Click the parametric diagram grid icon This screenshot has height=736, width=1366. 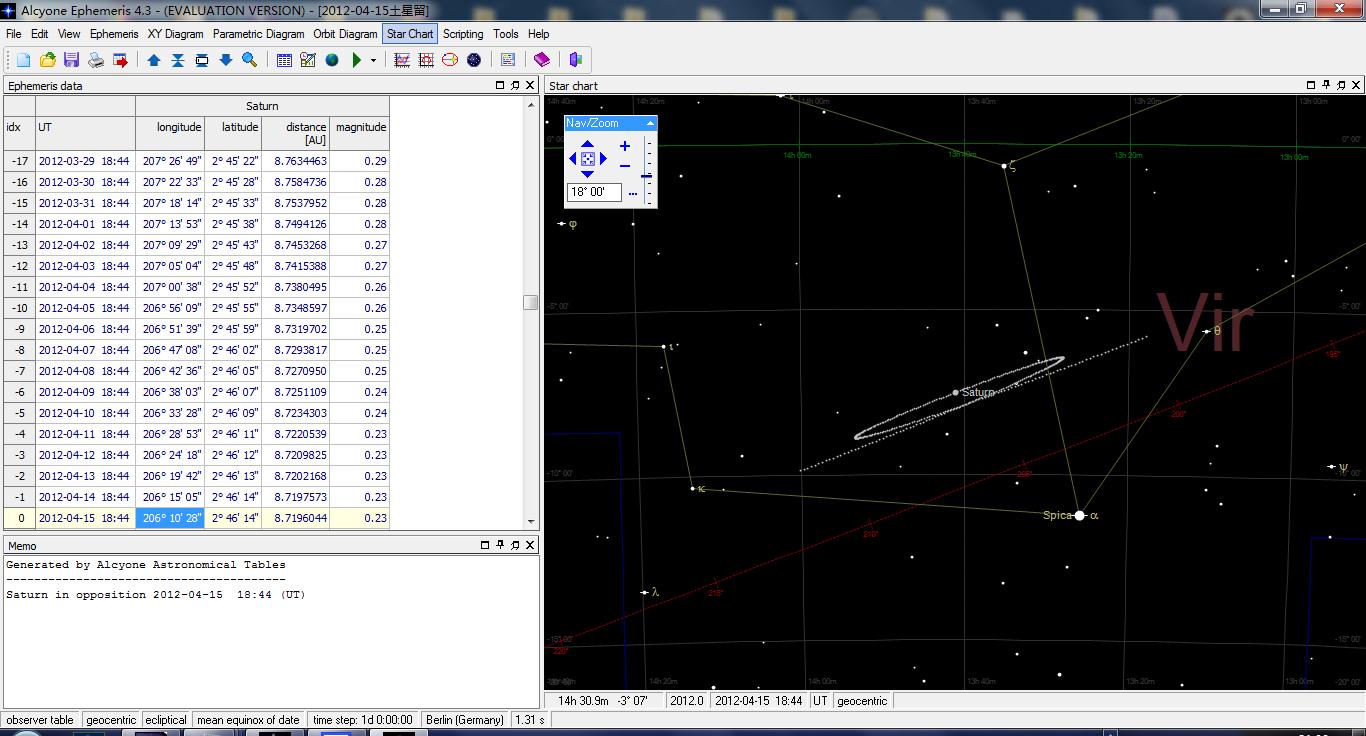pos(426,60)
